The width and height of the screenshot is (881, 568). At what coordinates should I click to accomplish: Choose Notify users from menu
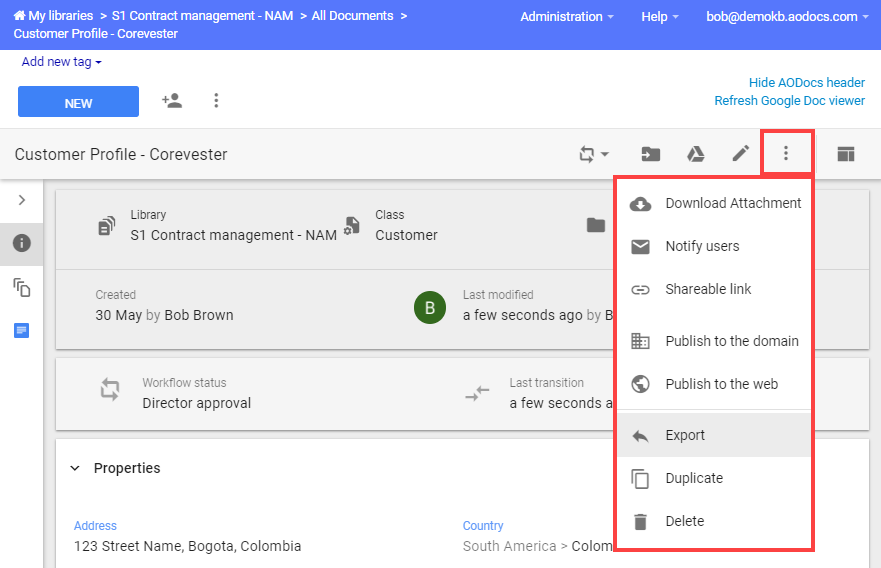[x=714, y=246]
